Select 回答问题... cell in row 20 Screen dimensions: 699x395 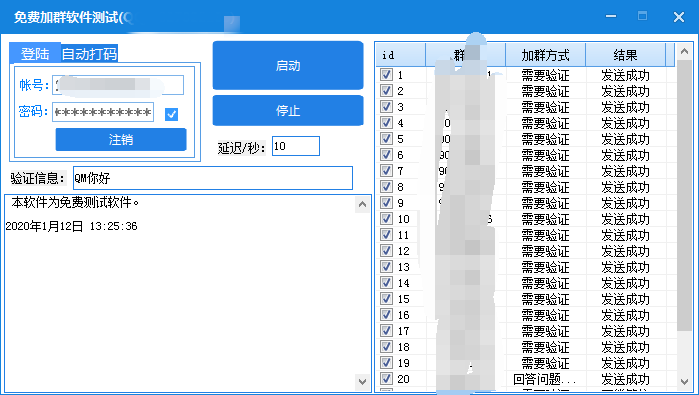[x=544, y=379]
